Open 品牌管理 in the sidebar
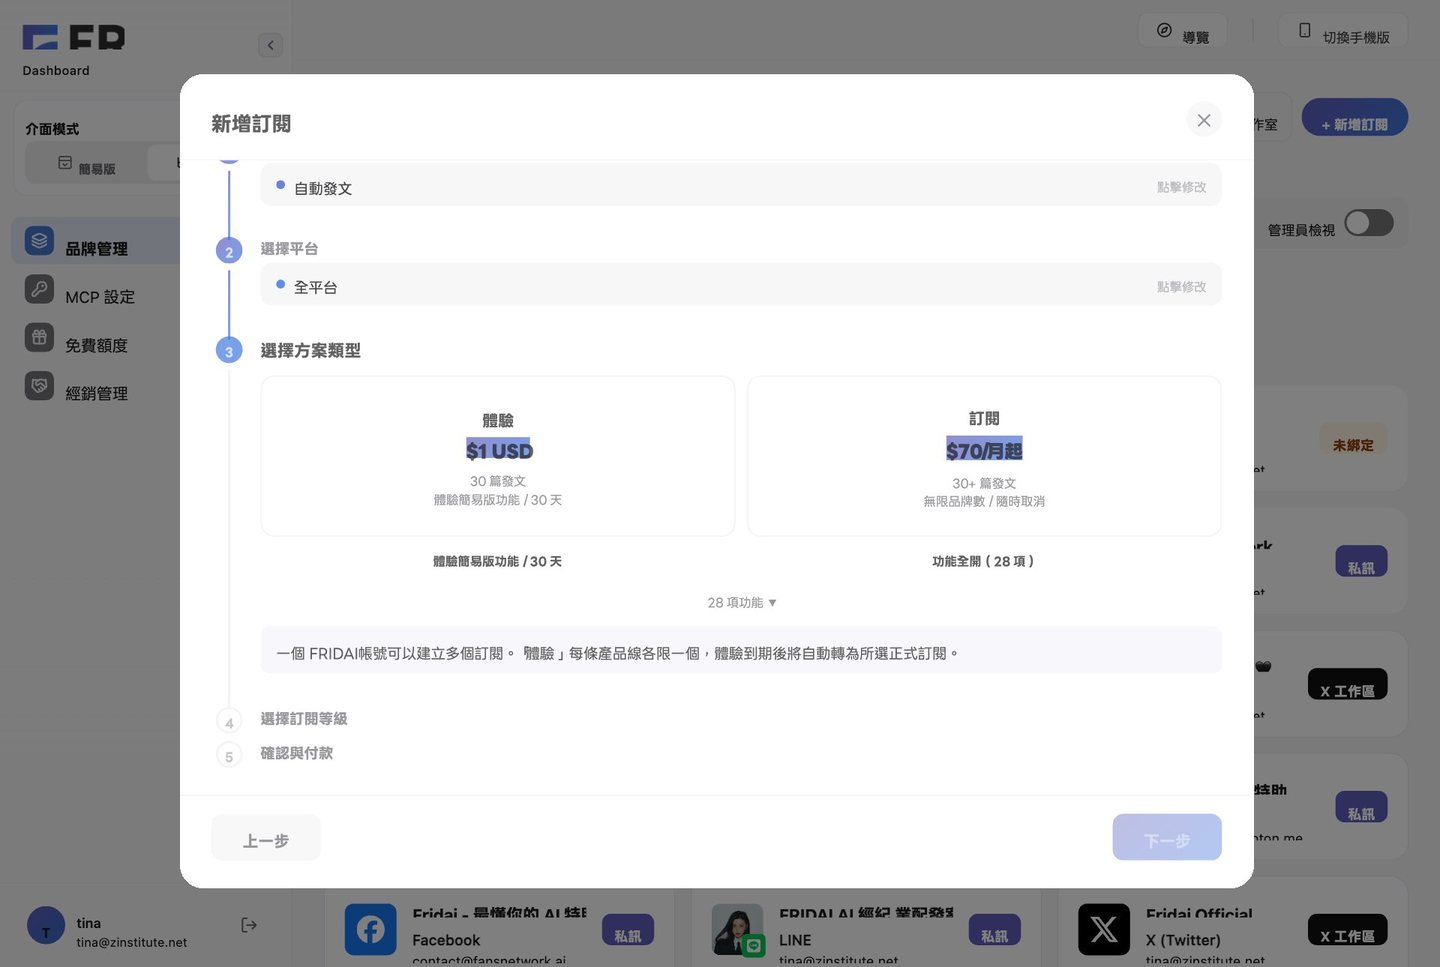This screenshot has height=967, width=1440. click(97, 241)
